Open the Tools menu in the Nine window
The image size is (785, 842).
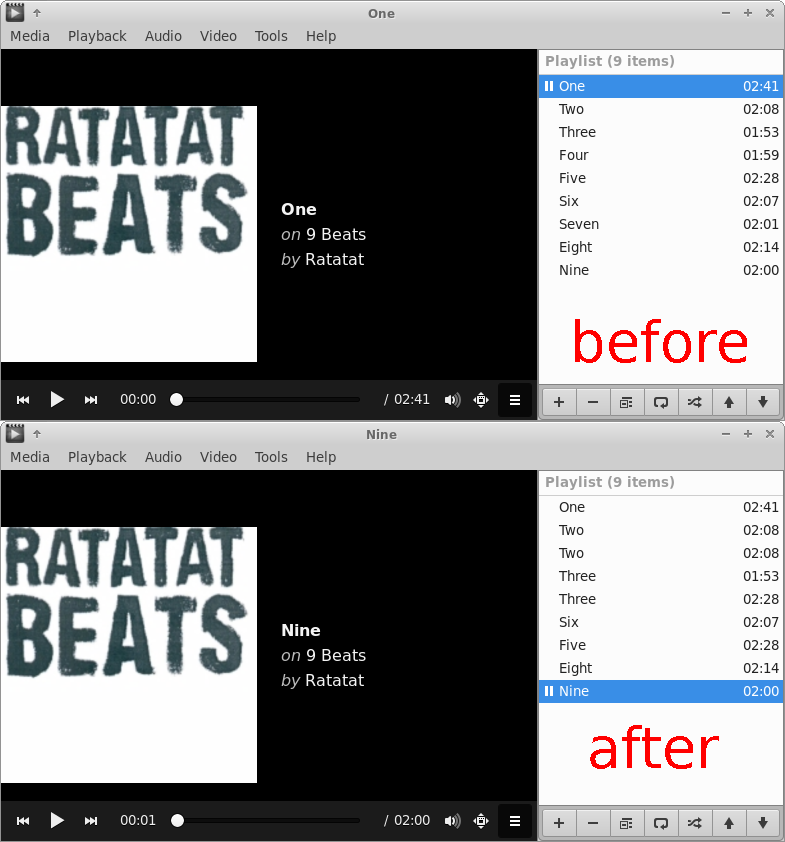[271, 457]
